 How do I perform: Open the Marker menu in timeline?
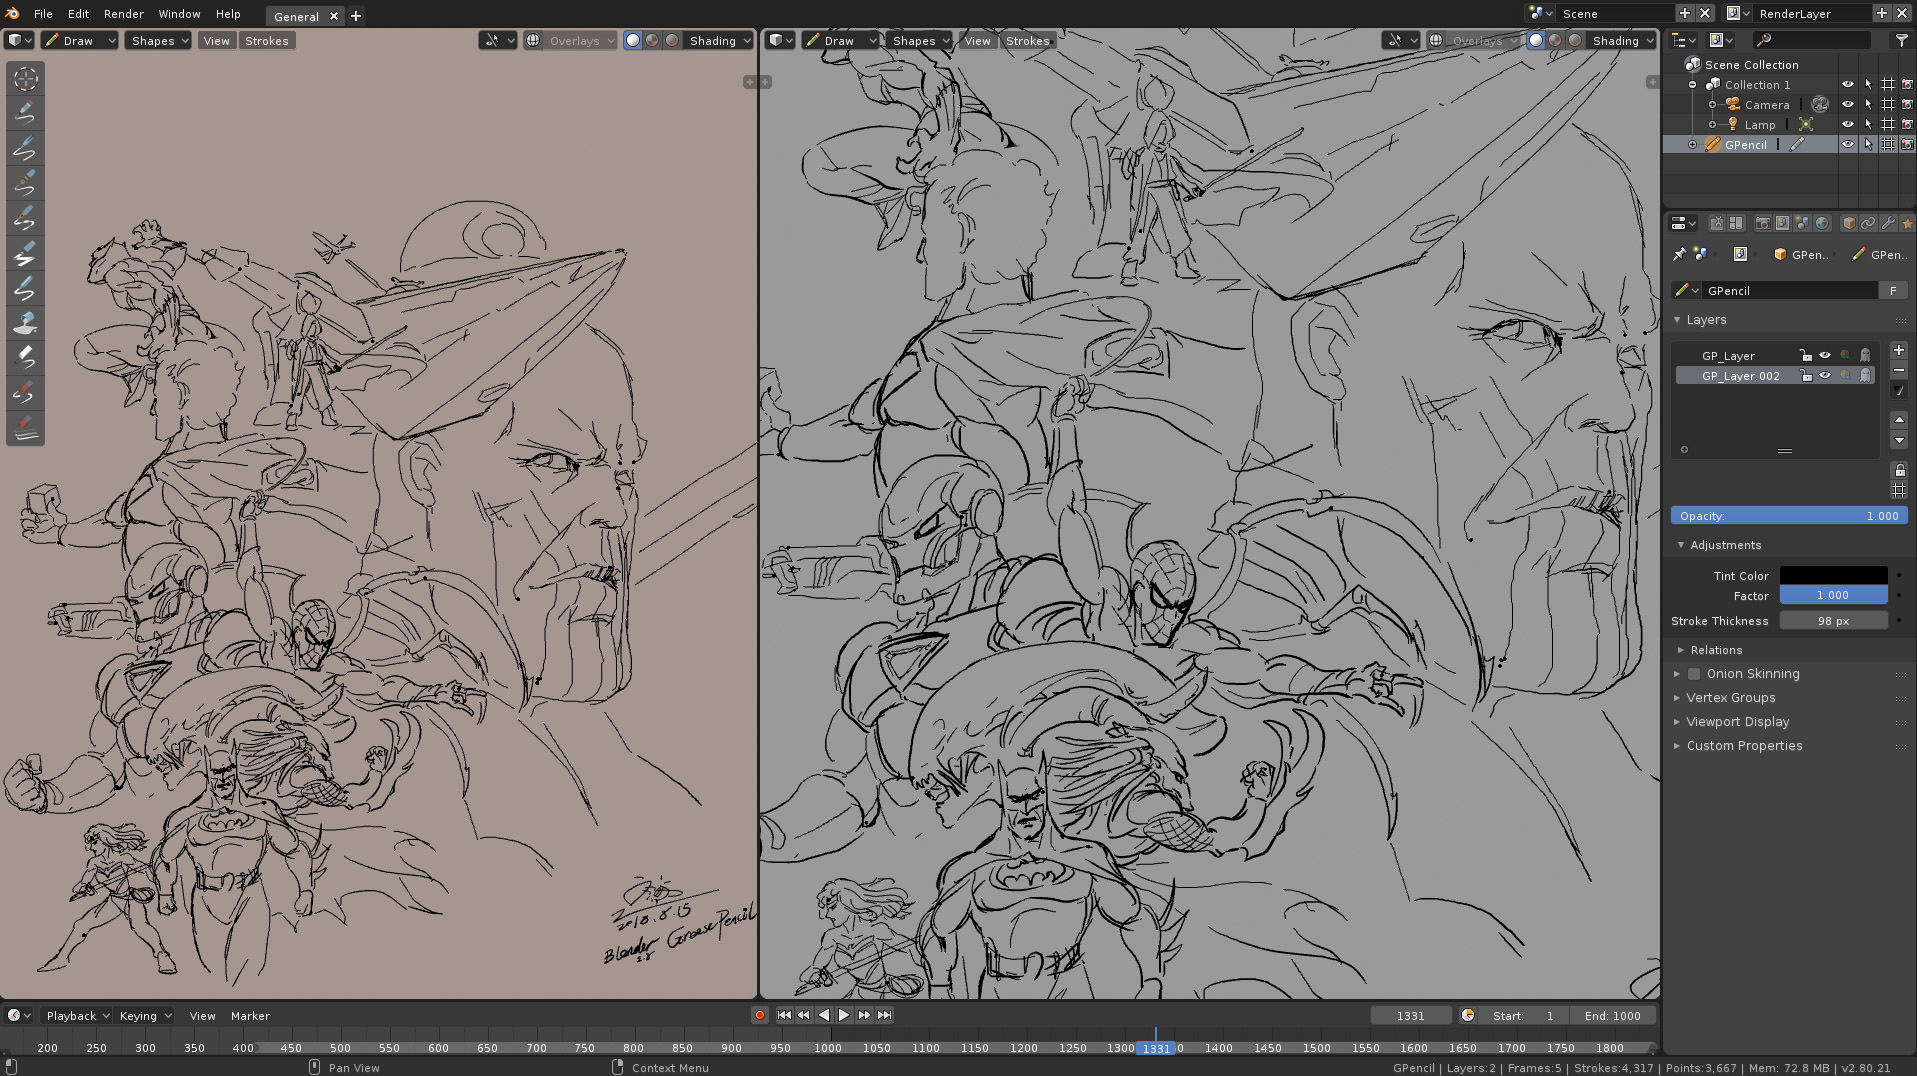[250, 1015]
